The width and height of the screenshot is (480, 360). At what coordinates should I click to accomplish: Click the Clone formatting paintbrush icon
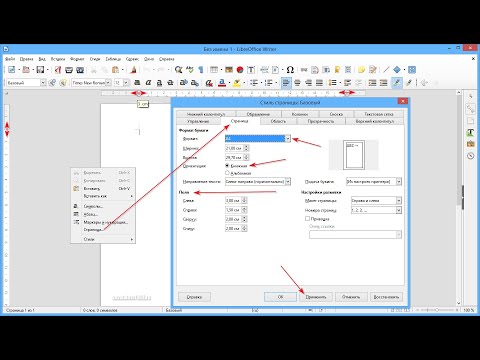coord(134,70)
